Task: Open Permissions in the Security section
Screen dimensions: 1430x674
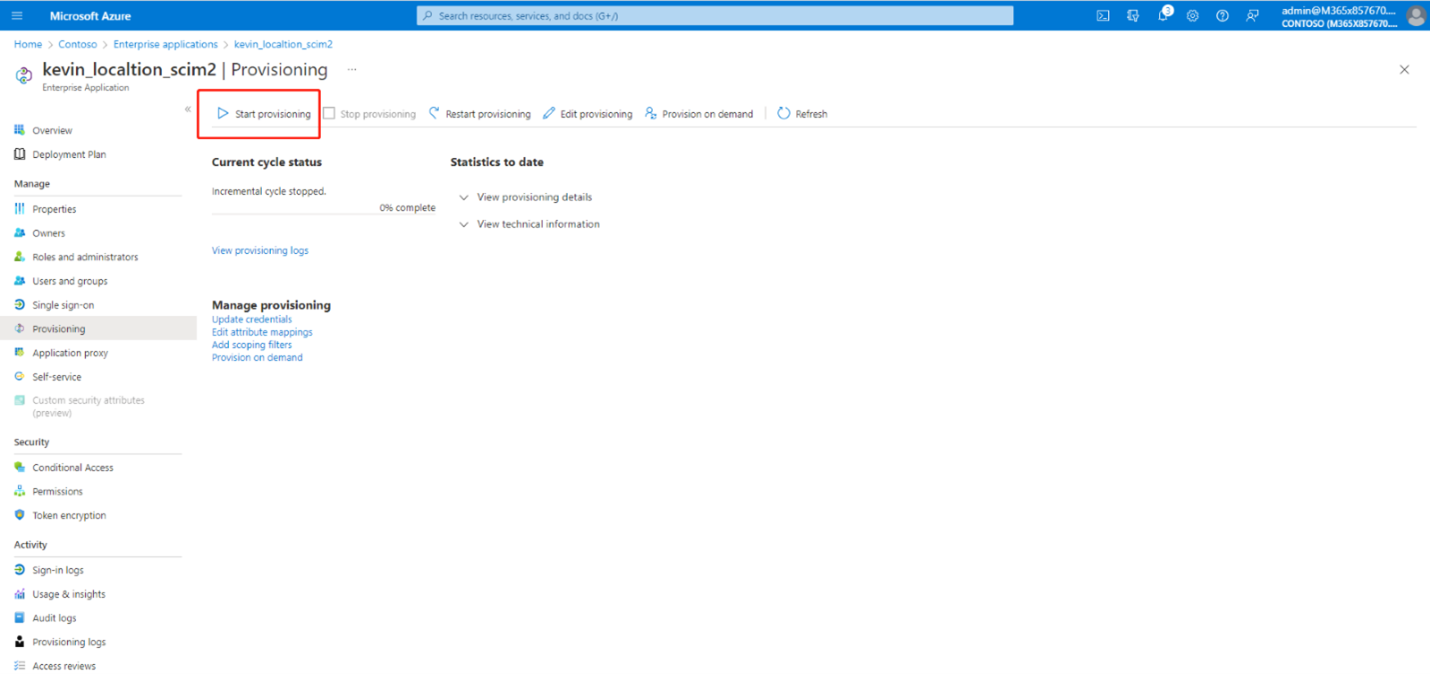Action: coord(57,491)
